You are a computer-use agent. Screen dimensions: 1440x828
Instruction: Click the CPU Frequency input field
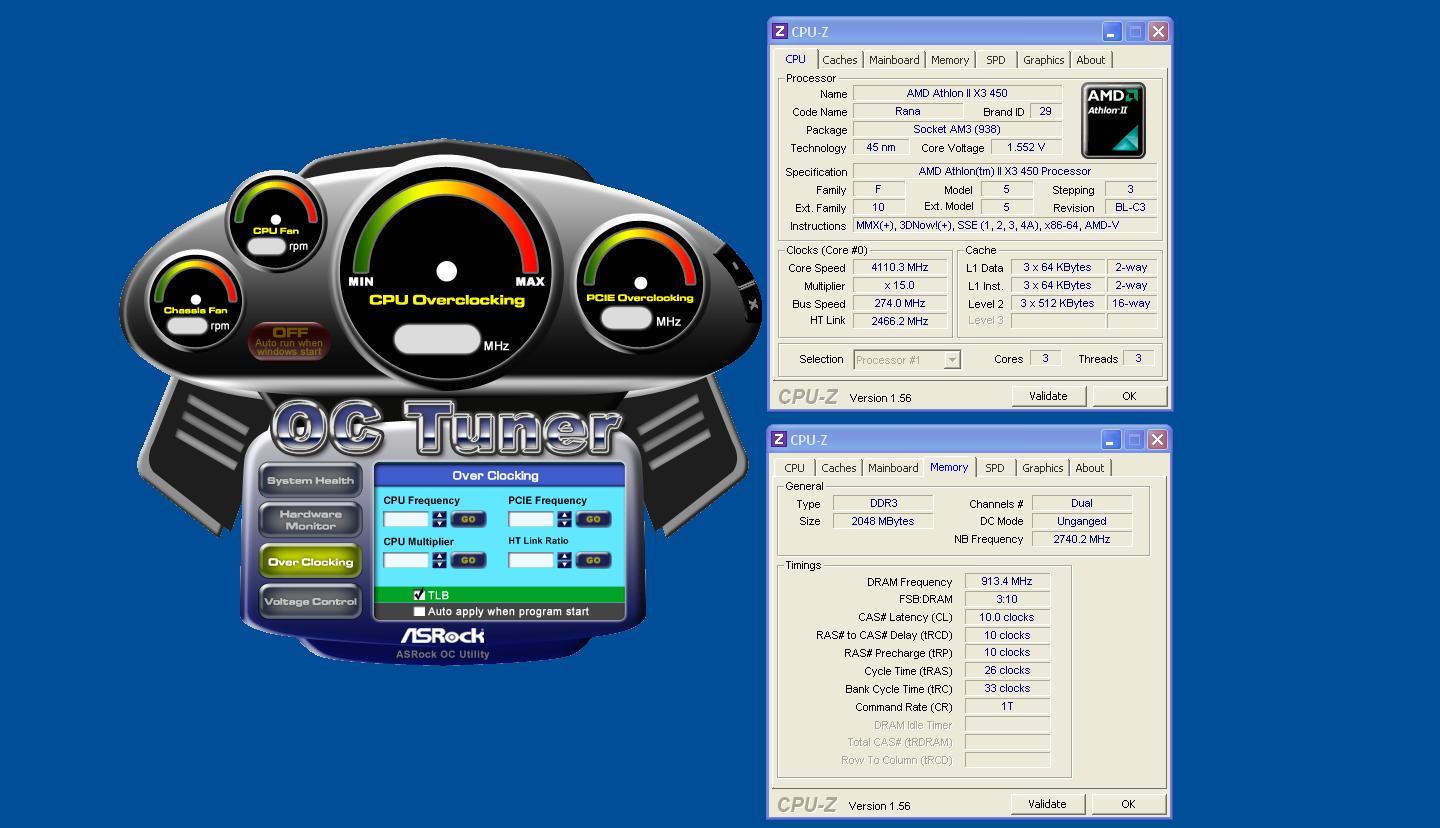(x=407, y=519)
